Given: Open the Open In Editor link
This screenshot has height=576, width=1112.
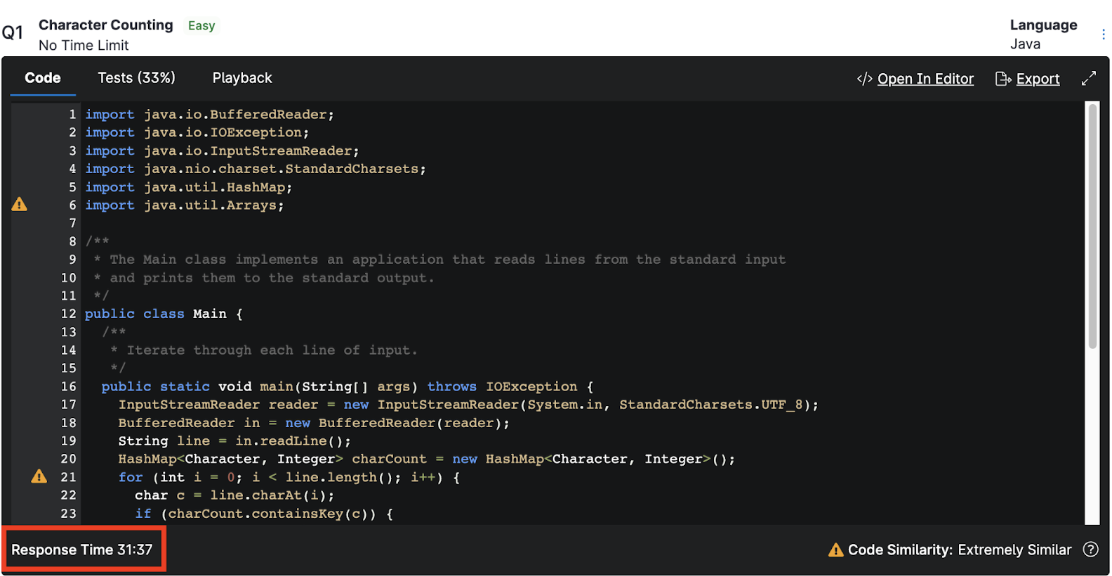Looking at the screenshot, I should [925, 79].
